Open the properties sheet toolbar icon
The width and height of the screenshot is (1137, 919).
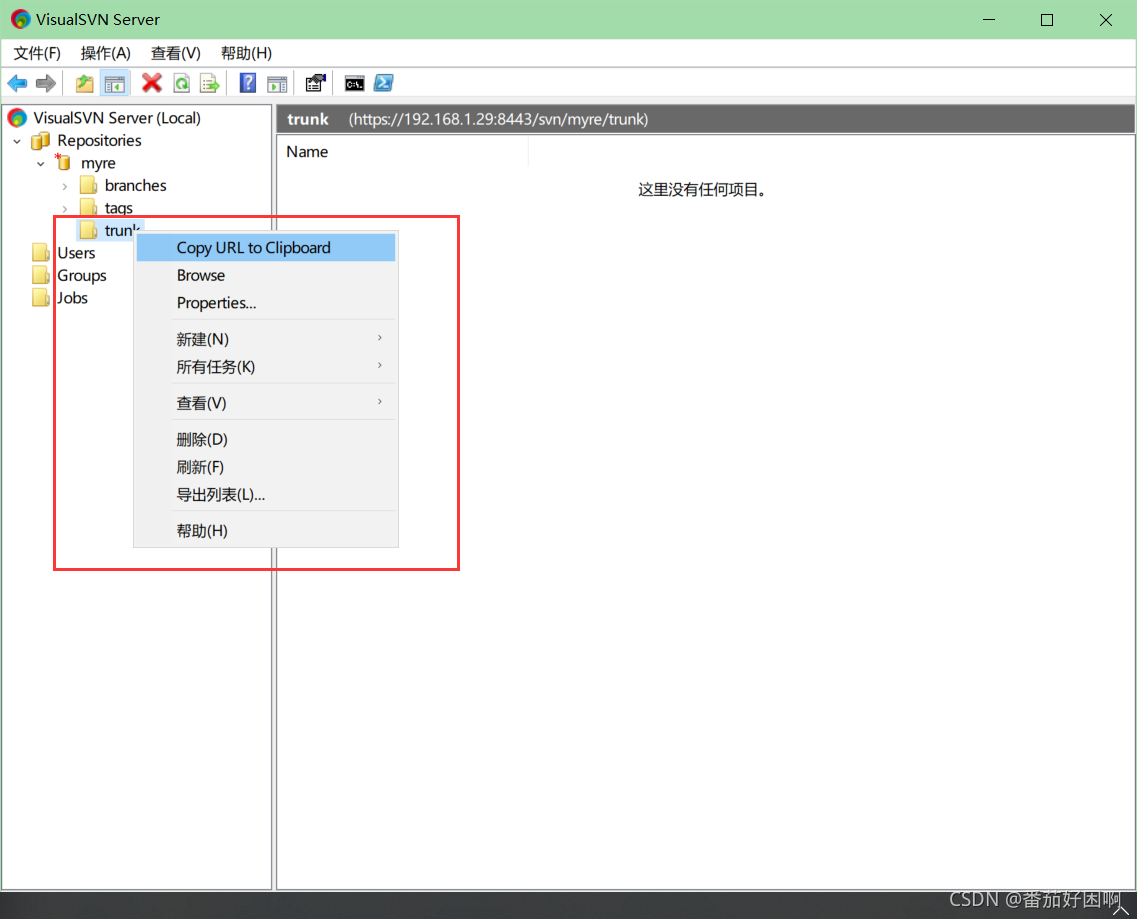click(315, 83)
